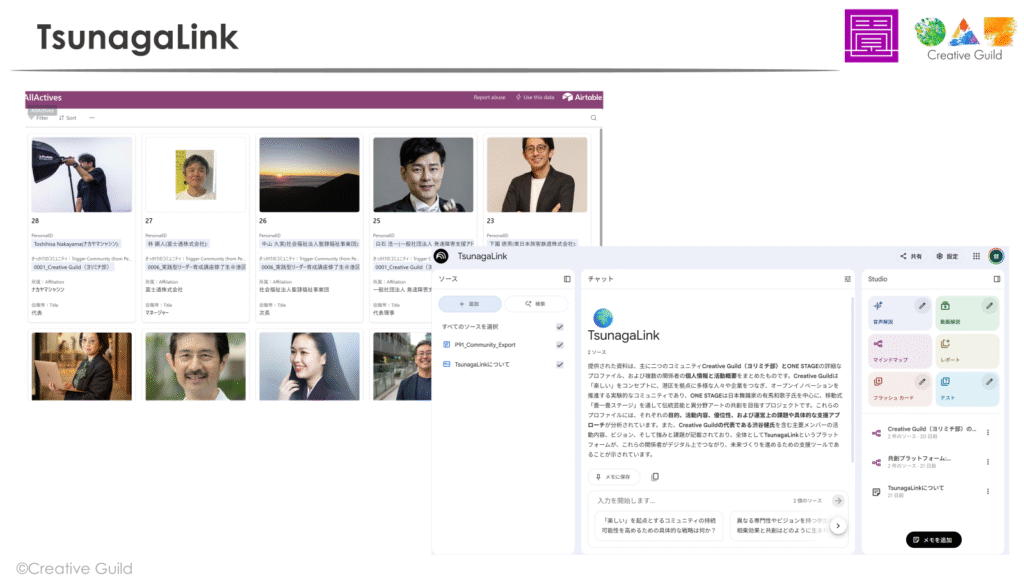This screenshot has height=576, width=1024.
Task: Click the メモを追加 button
Action: coord(934,540)
